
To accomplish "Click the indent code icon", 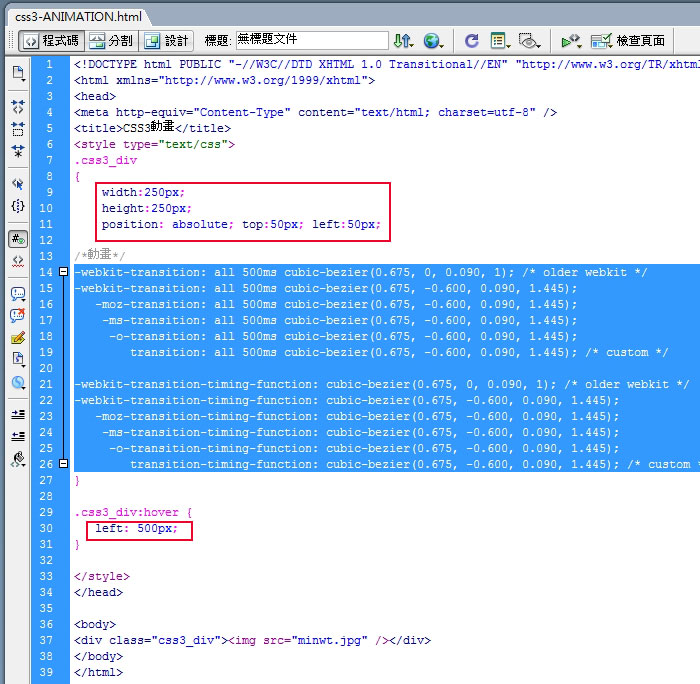I will [x=18, y=414].
